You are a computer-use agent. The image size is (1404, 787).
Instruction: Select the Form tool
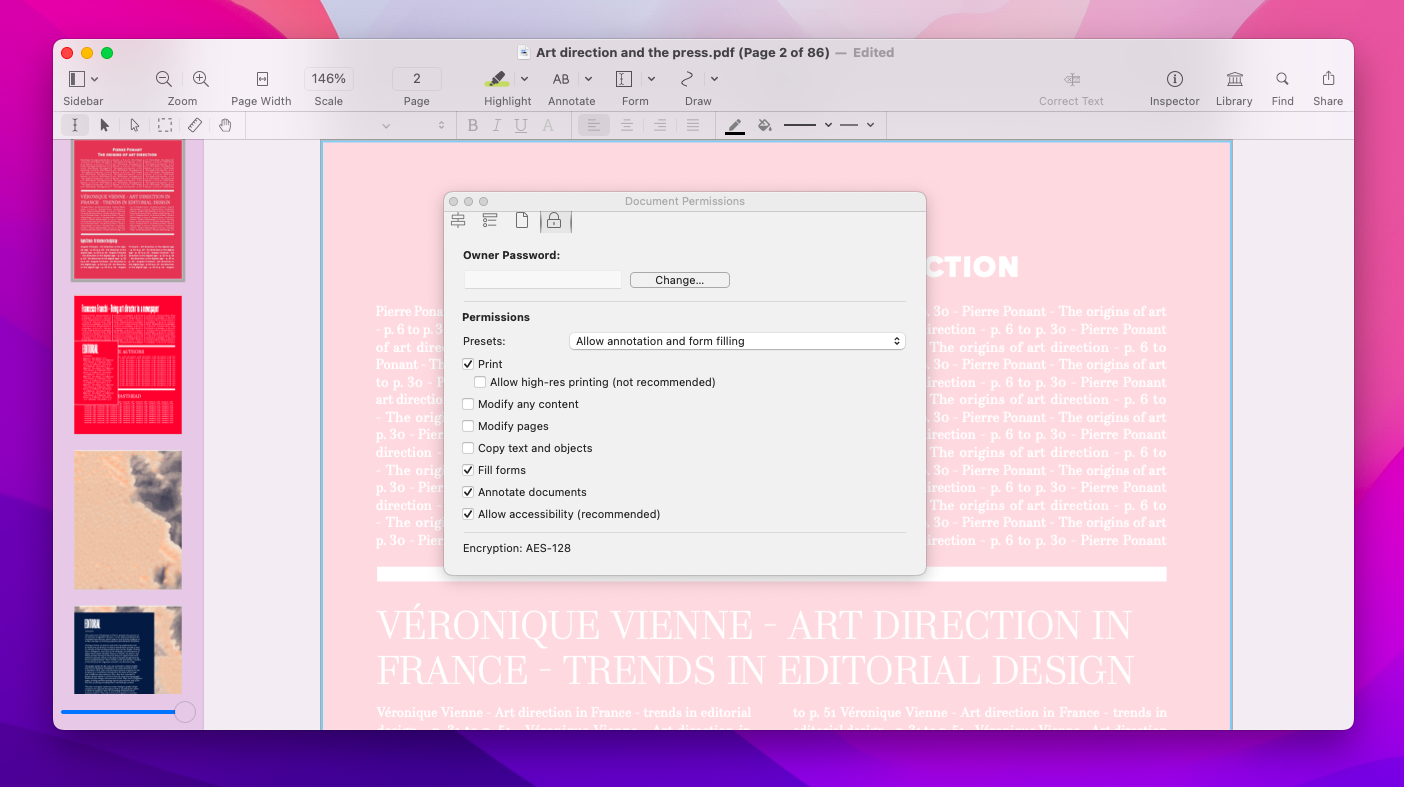point(623,79)
